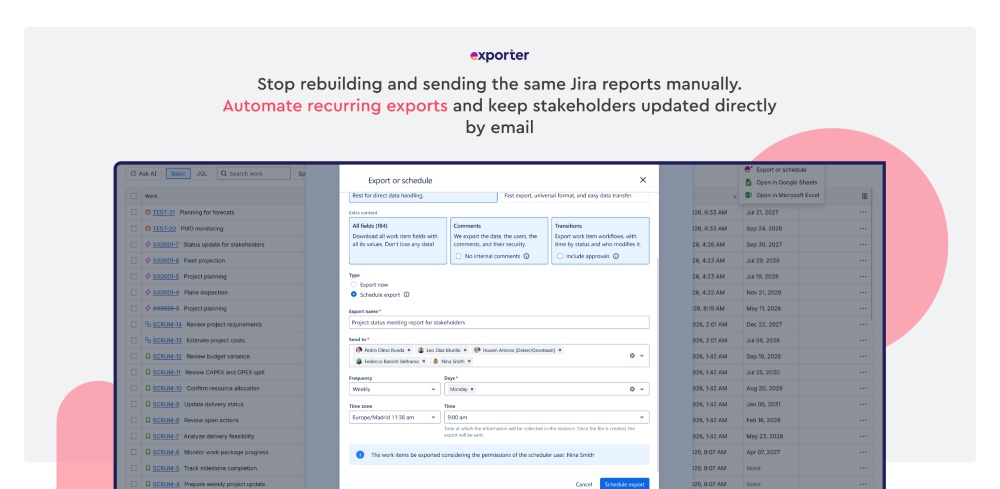Viewport: 1000px width, 489px height.
Task: Open work item TEST-20 link
Action: pos(164,228)
